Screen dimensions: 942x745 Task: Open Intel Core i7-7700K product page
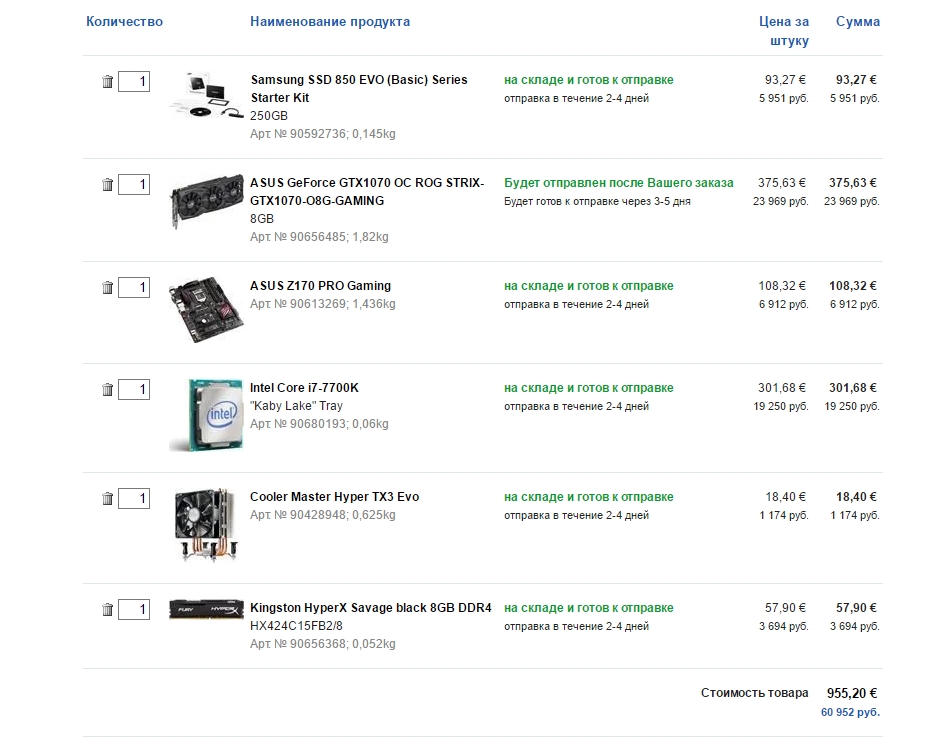coord(304,388)
